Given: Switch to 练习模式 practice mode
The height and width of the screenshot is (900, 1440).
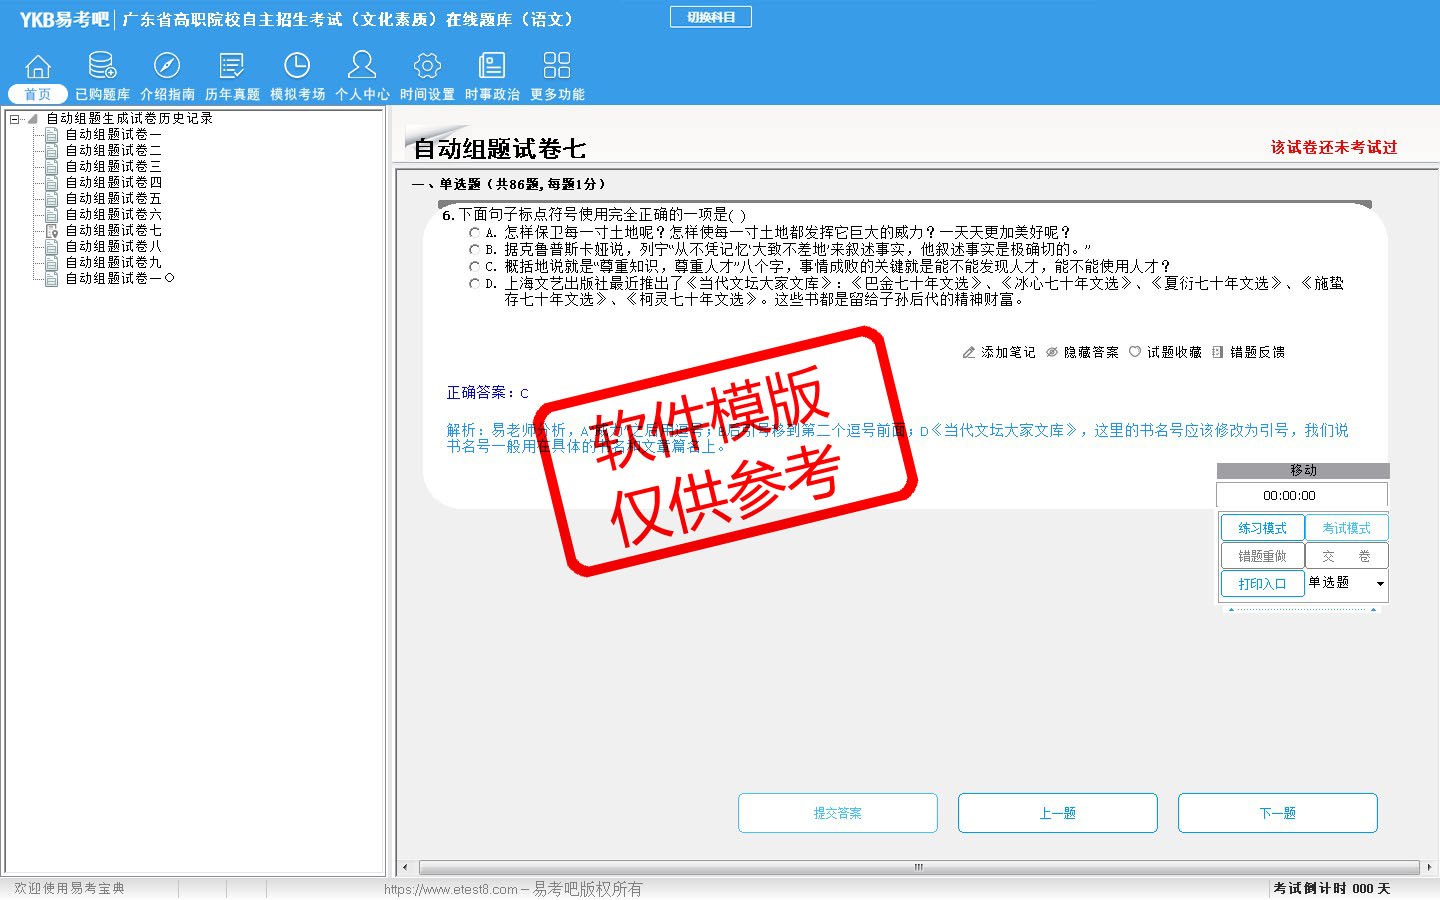Looking at the screenshot, I should click(x=1262, y=528).
